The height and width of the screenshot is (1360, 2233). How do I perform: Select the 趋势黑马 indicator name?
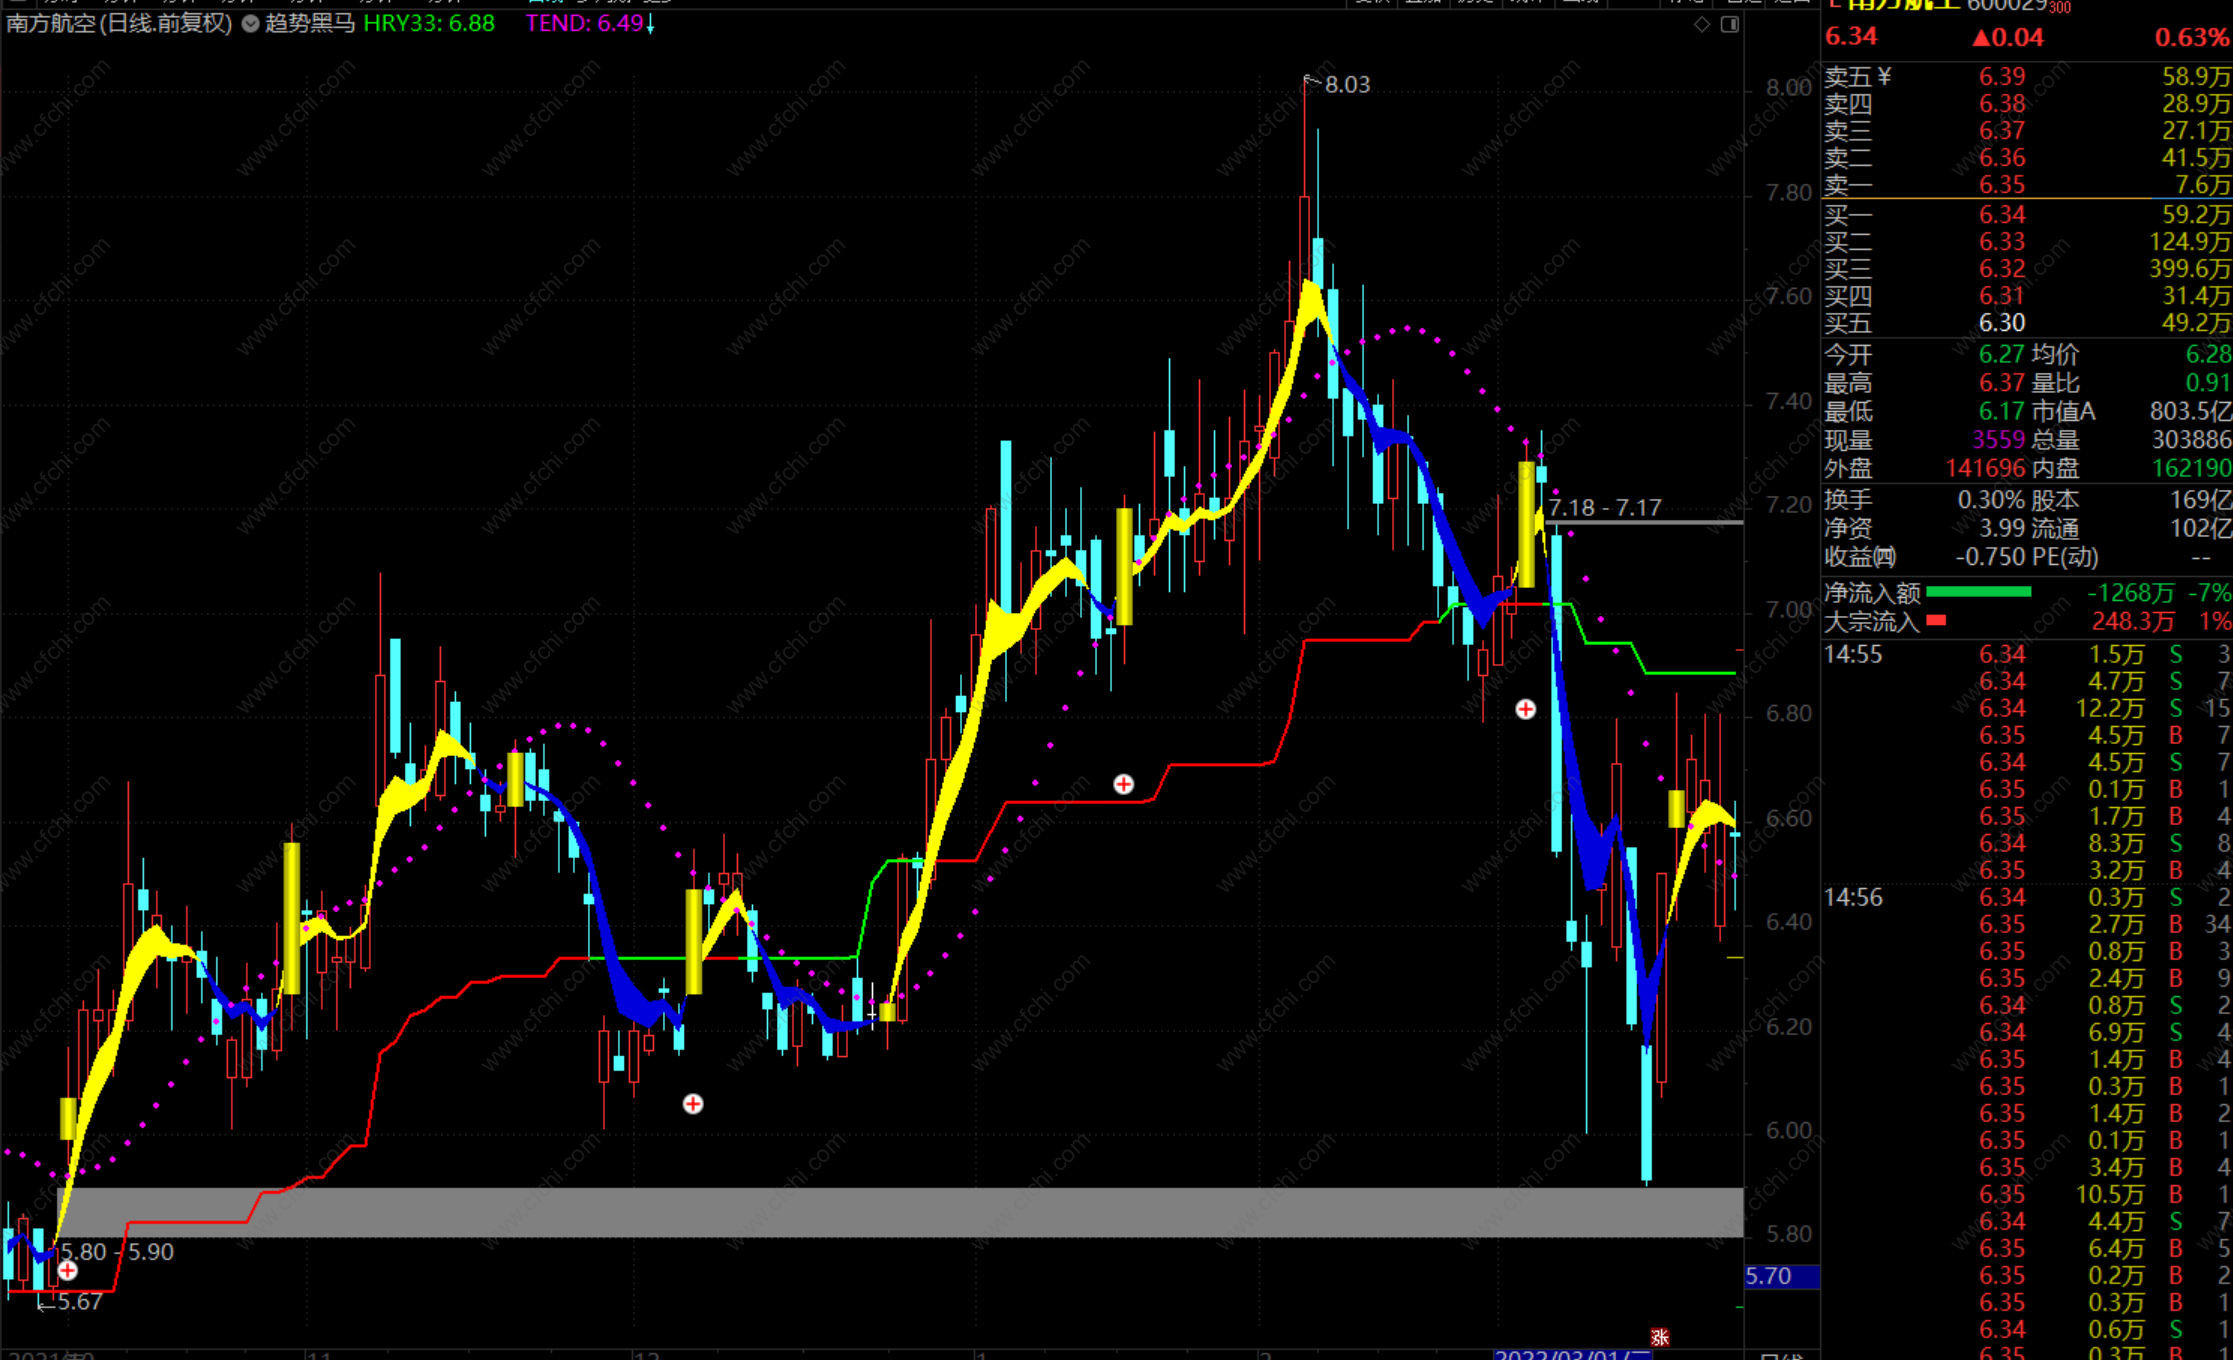pos(310,24)
